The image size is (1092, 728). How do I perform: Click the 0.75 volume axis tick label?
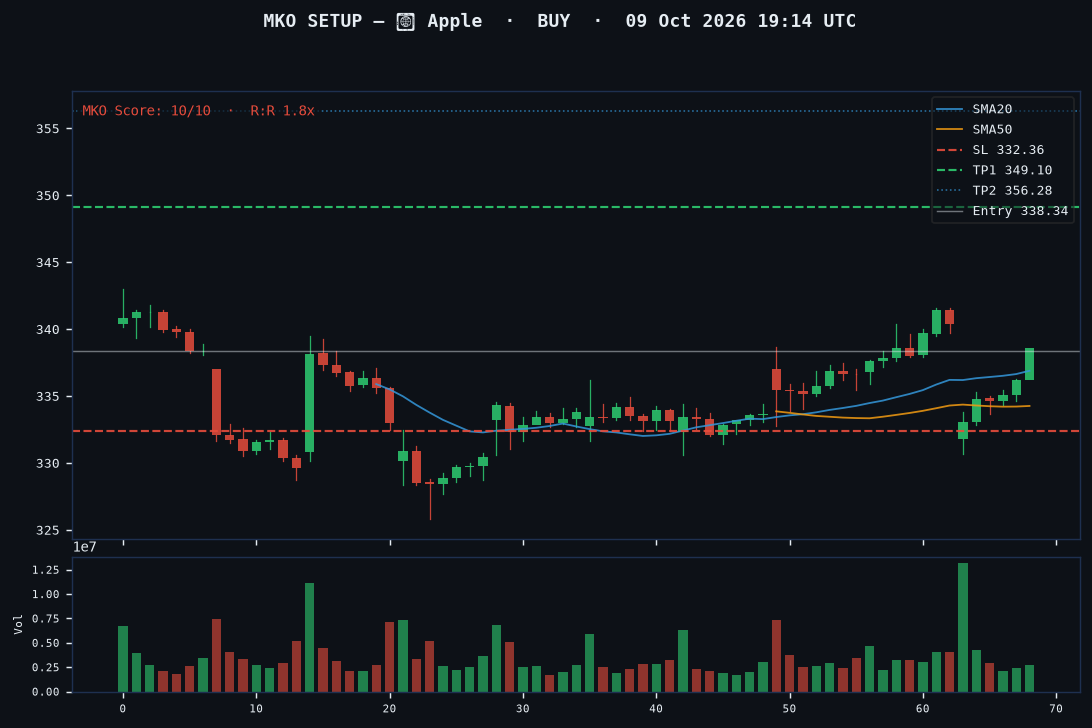click(45, 619)
